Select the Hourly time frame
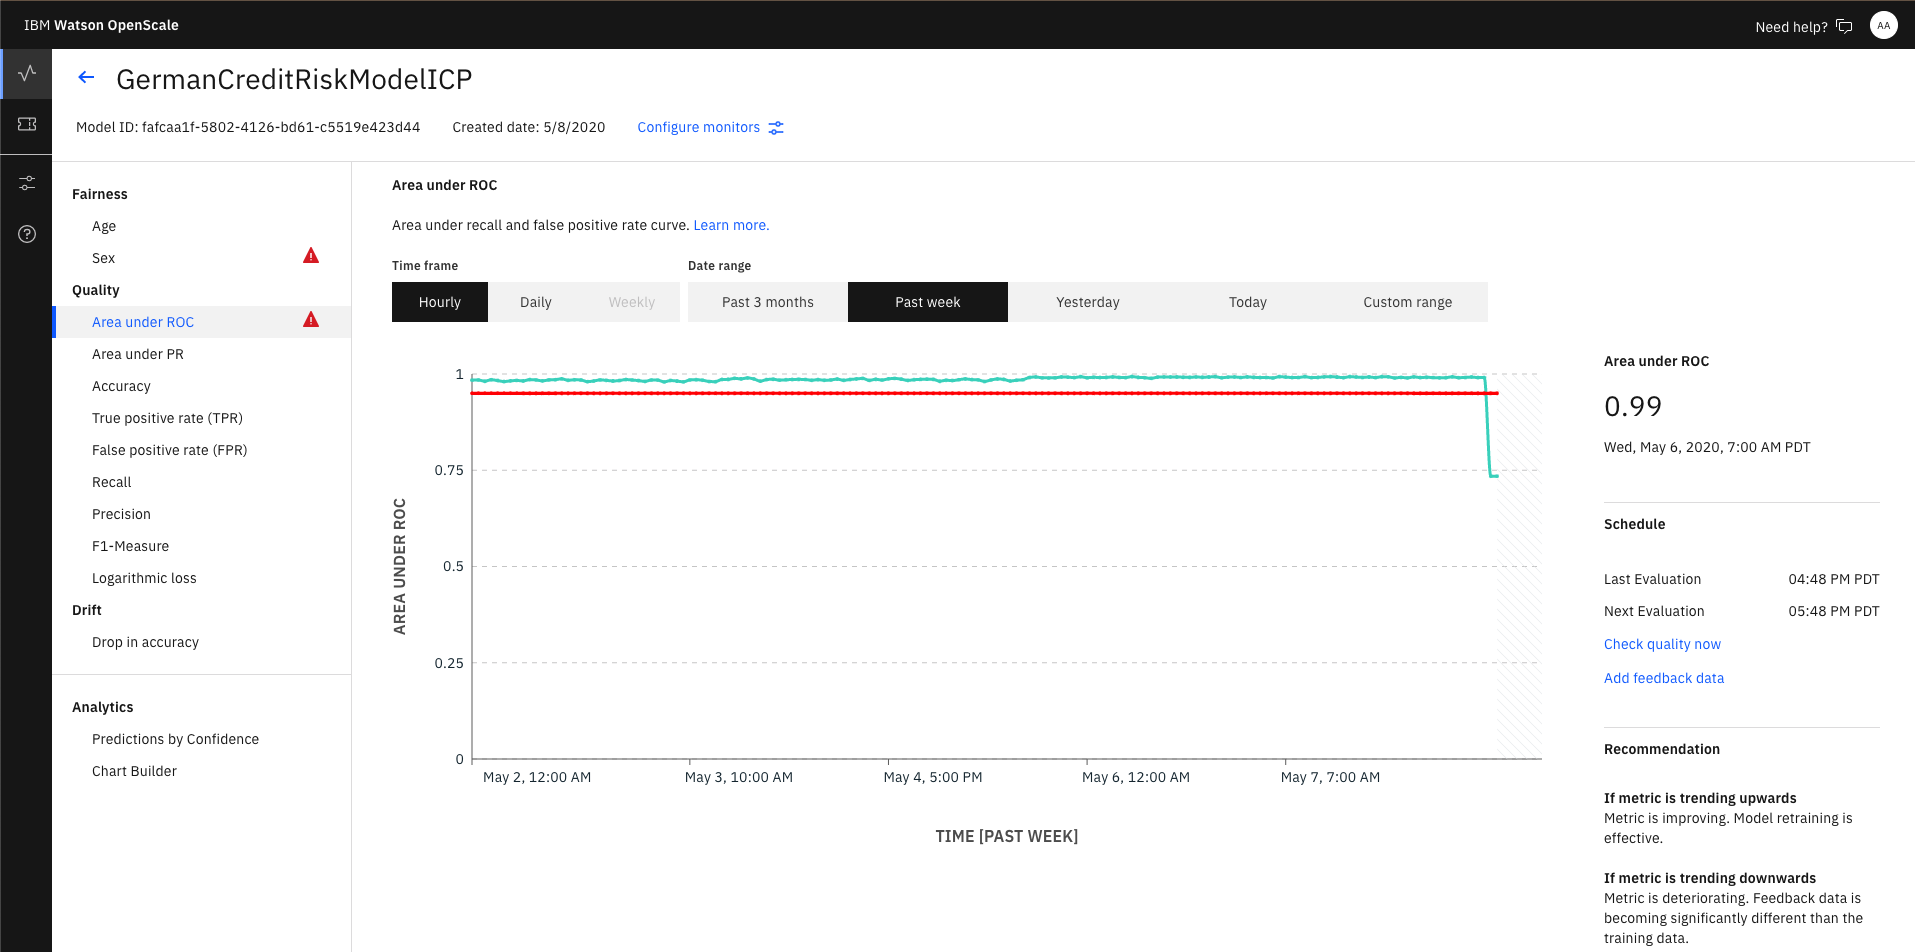 439,302
